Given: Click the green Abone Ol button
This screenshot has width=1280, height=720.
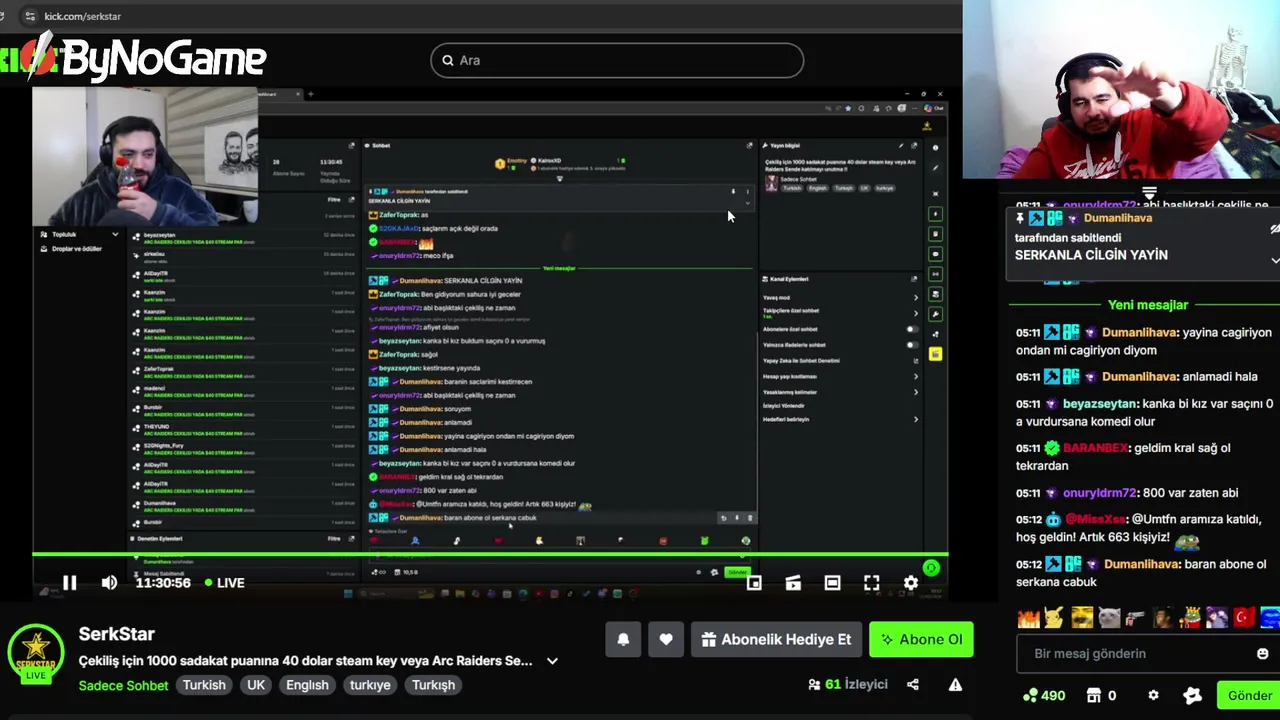Looking at the screenshot, I should click(x=921, y=640).
